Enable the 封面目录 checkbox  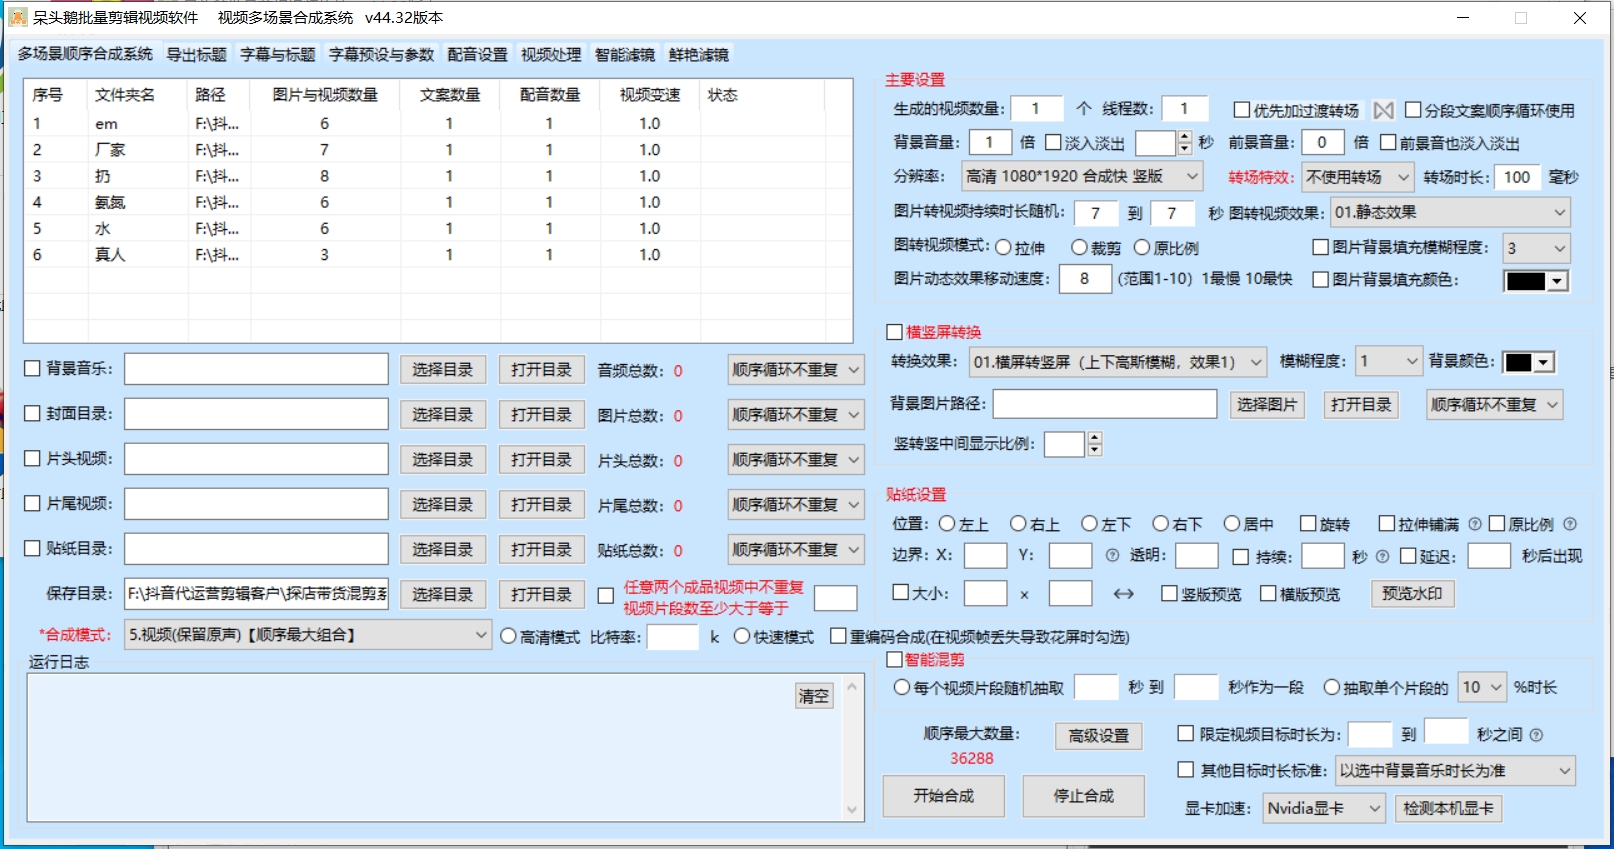click(32, 413)
